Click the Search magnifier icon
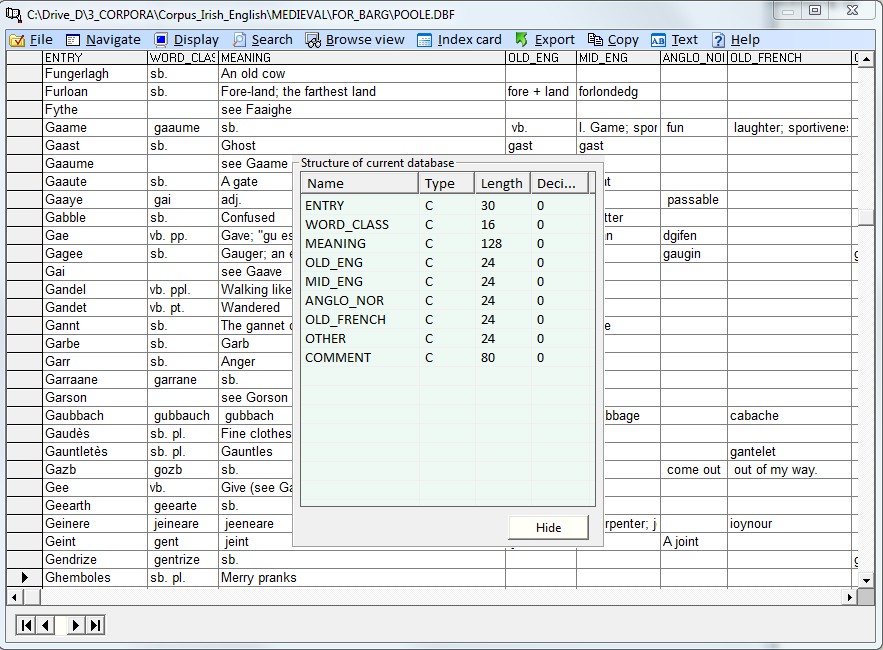This screenshot has height=650, width=883. click(240, 40)
